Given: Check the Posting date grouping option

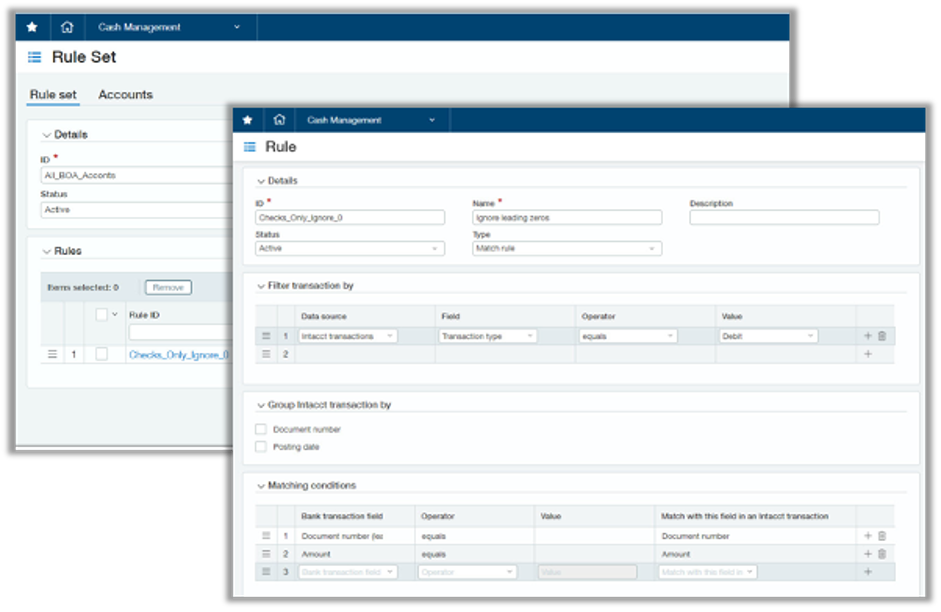Looking at the screenshot, I should coord(261,447).
